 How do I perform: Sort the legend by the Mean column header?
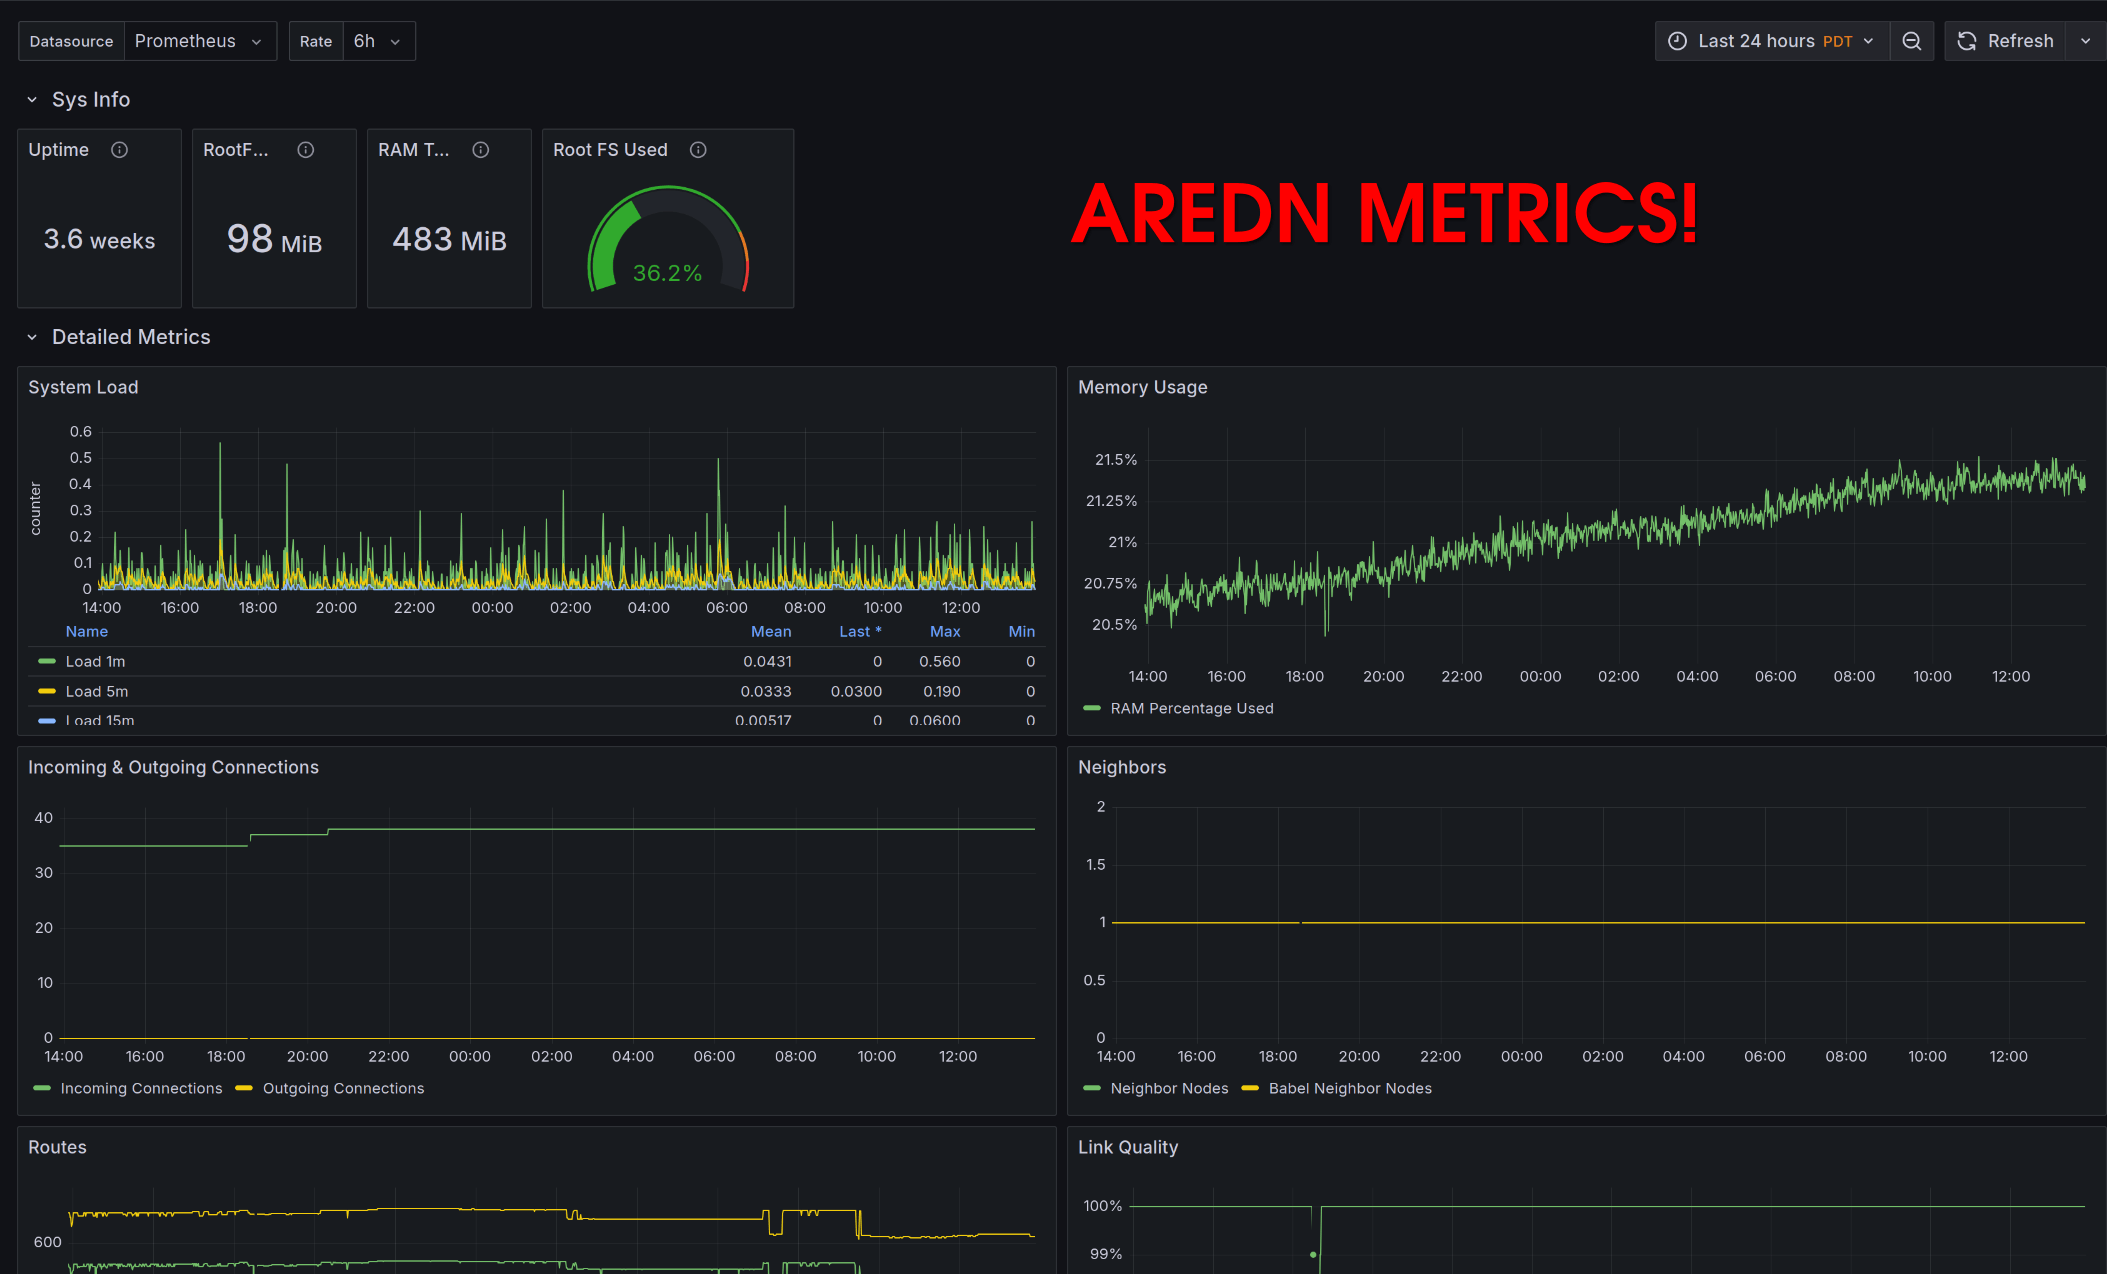(x=770, y=631)
